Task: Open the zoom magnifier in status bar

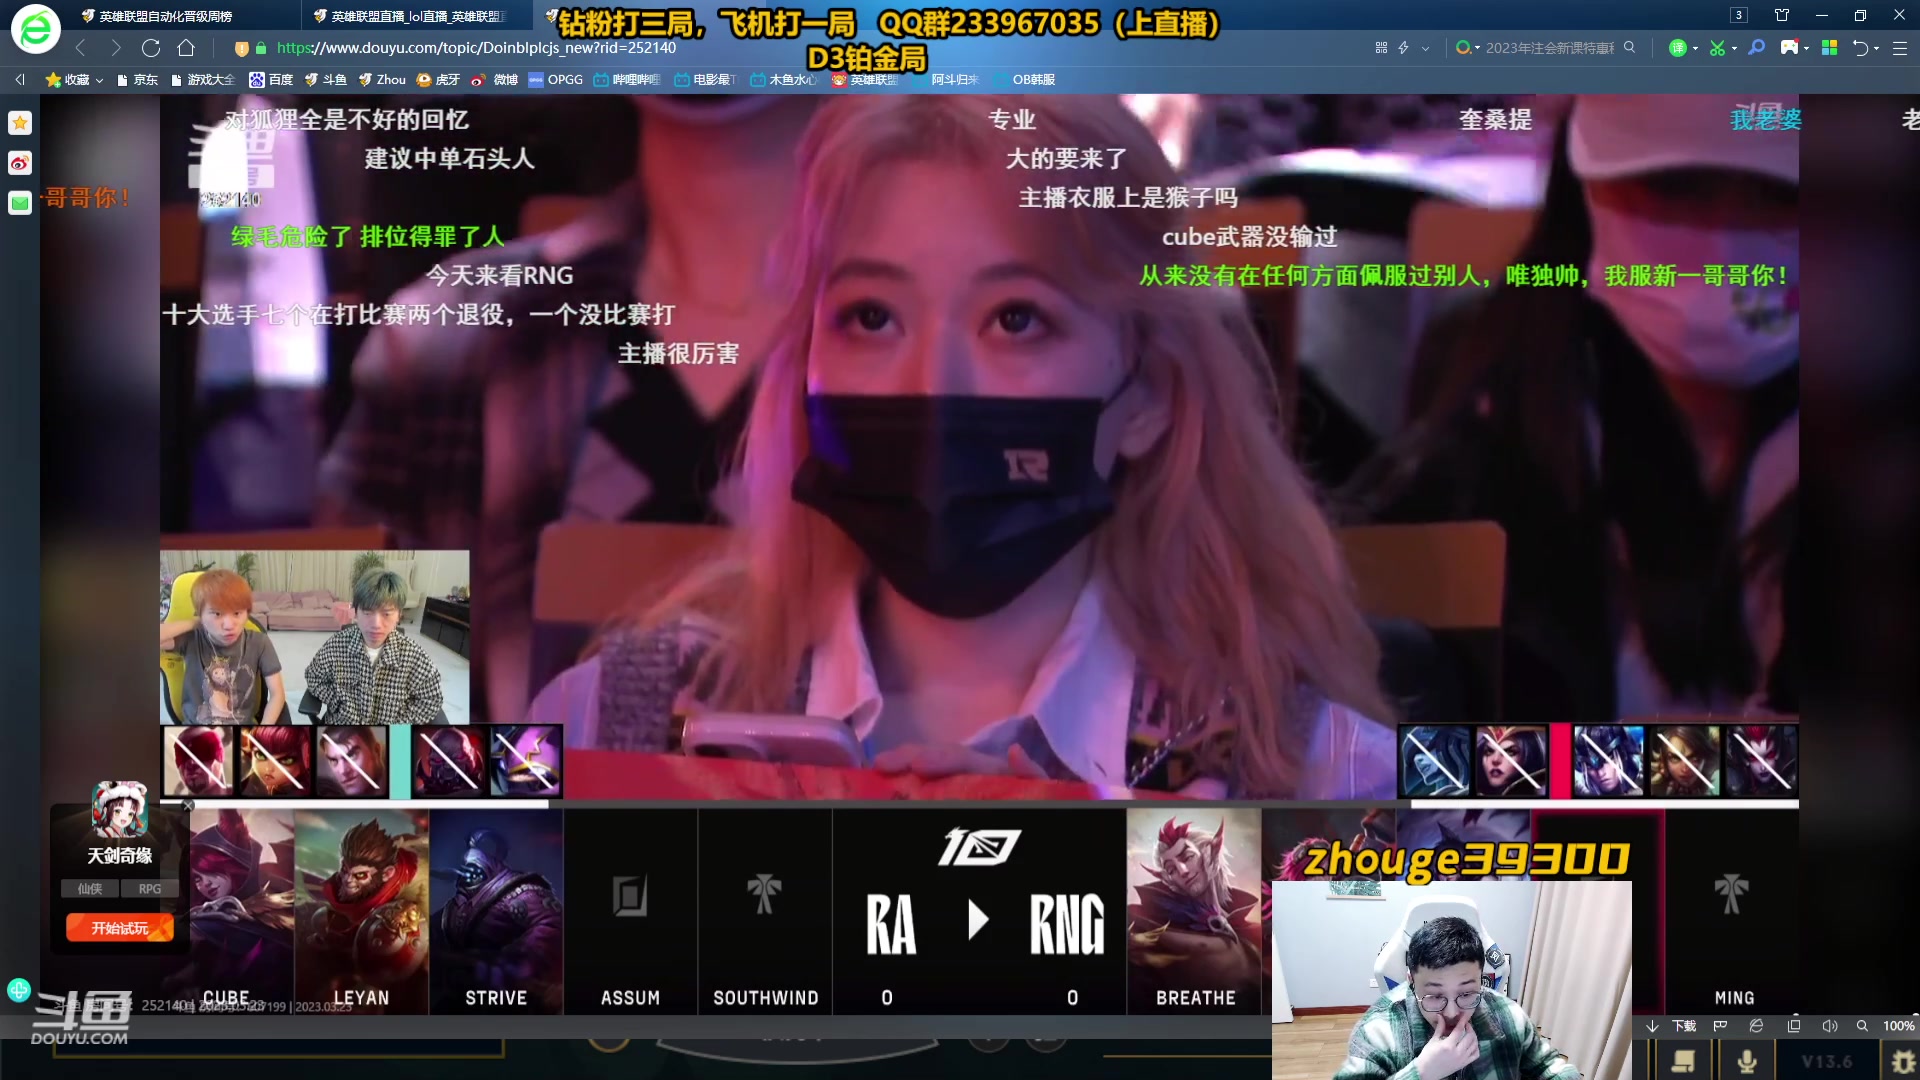Action: pos(1862,1026)
